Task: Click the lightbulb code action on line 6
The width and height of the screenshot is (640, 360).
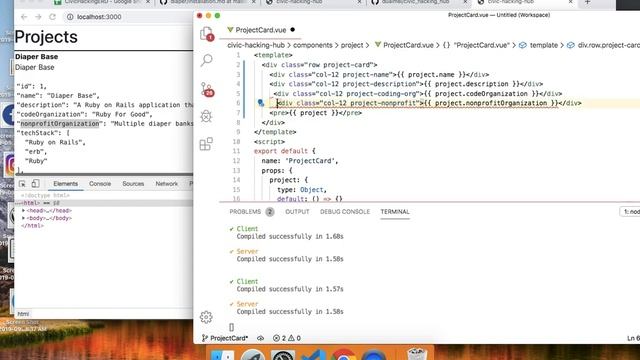Action: tap(261, 103)
